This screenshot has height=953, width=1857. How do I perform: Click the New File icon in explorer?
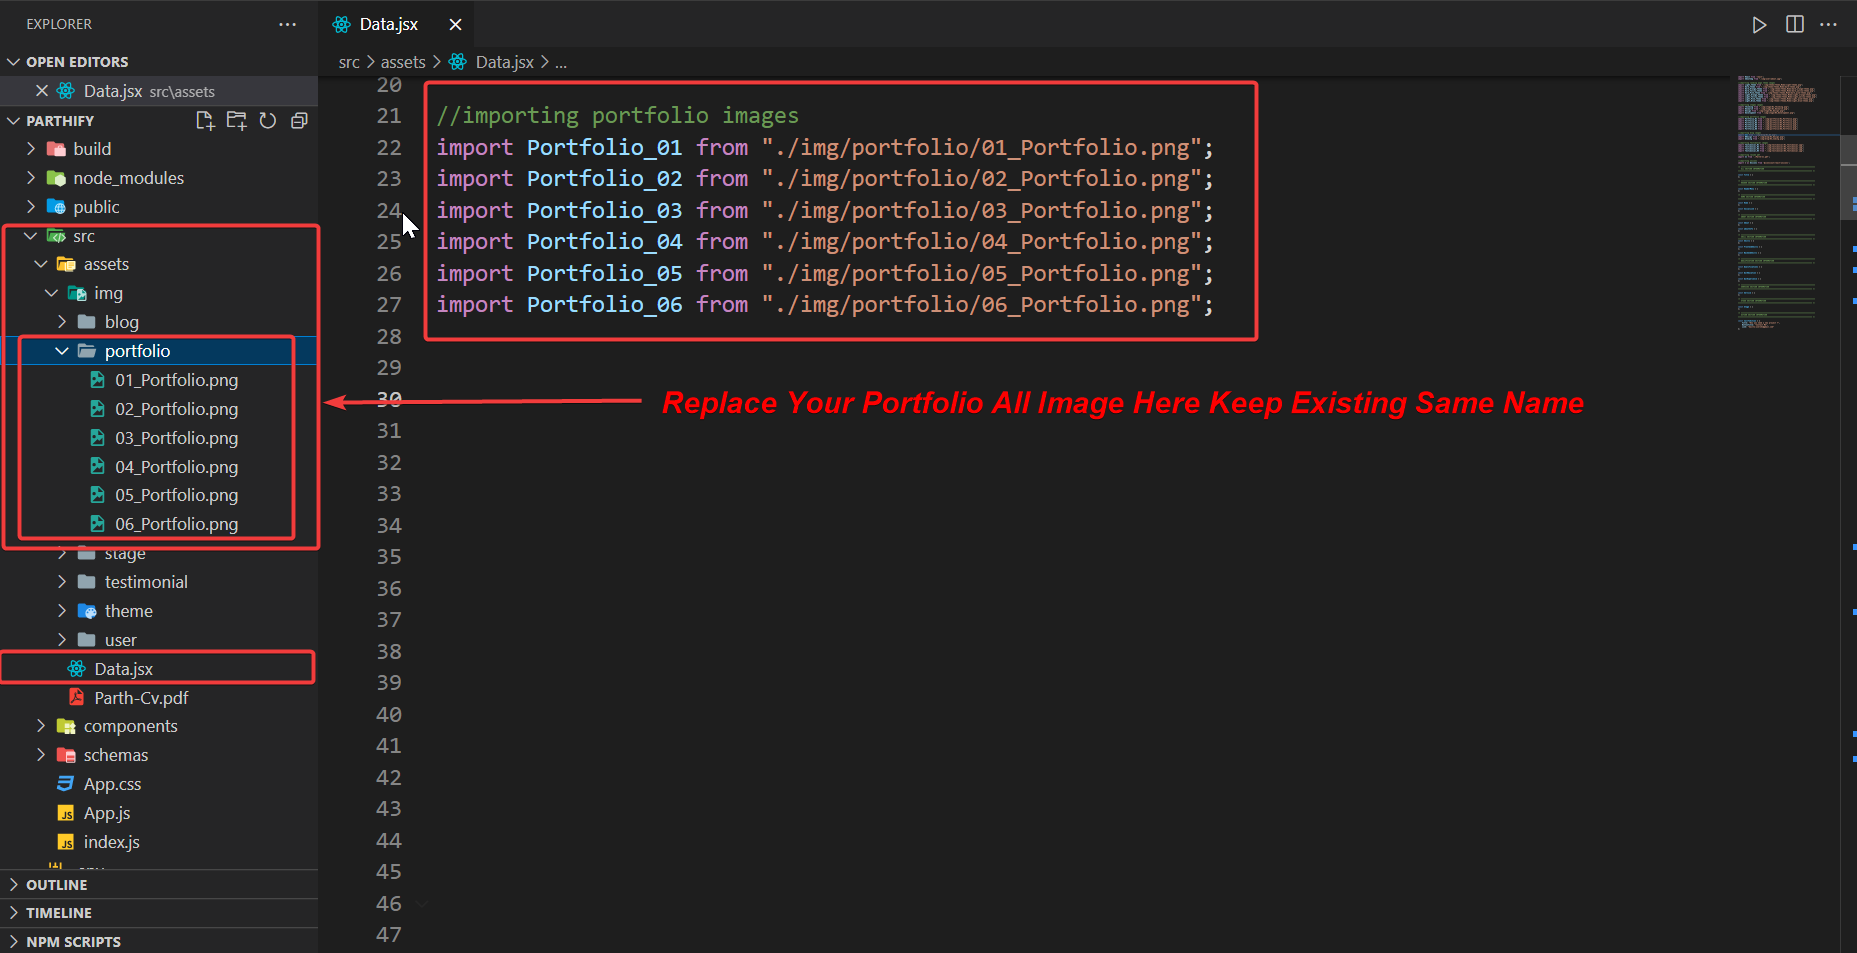click(205, 121)
